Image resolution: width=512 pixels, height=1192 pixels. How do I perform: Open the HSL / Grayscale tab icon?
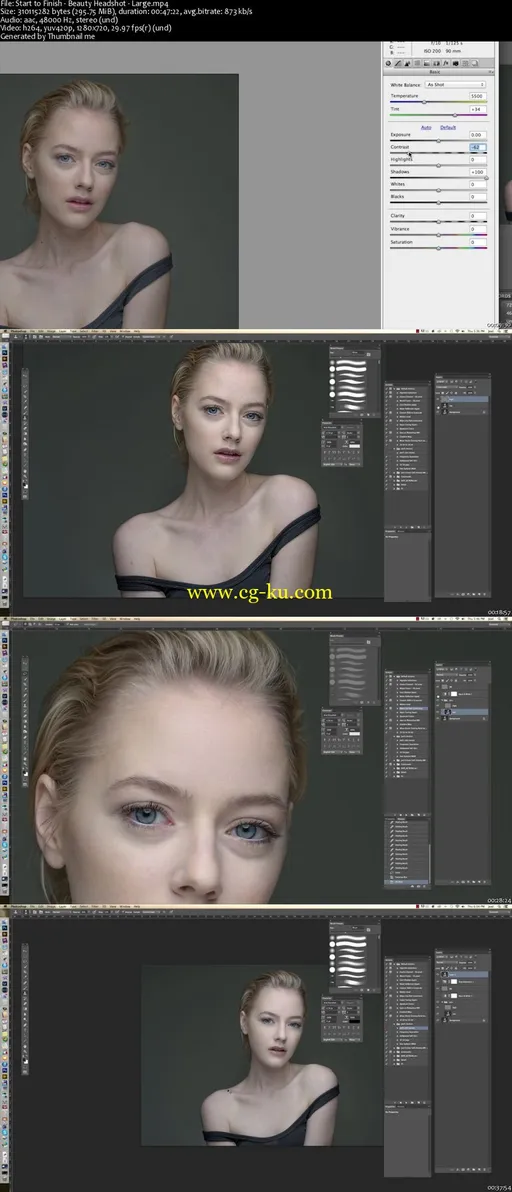[417, 63]
